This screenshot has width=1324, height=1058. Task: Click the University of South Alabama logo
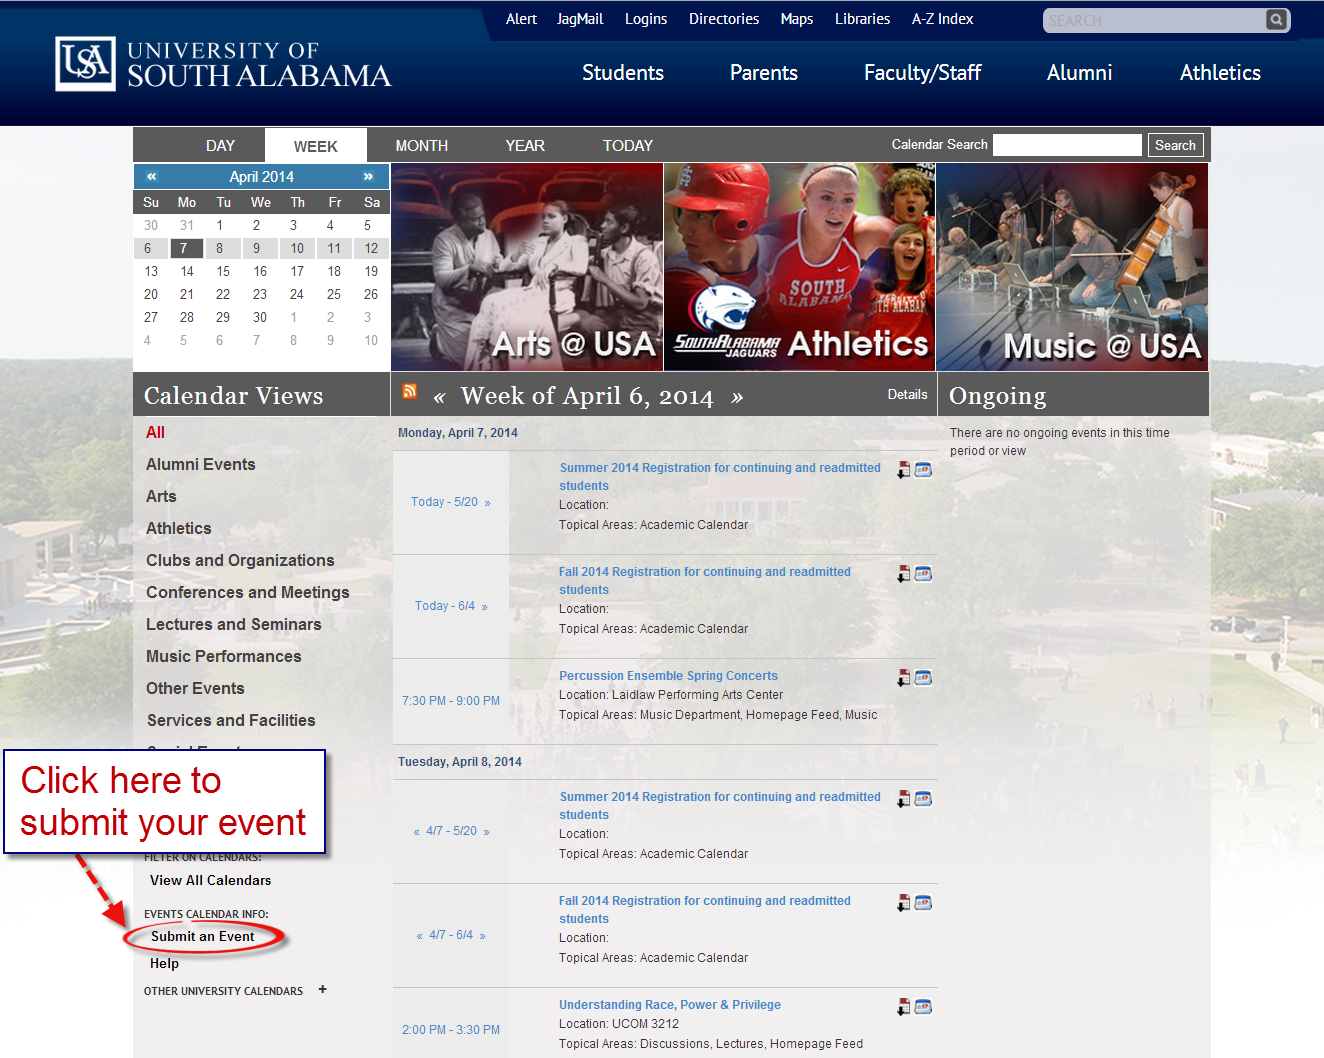coord(223,64)
